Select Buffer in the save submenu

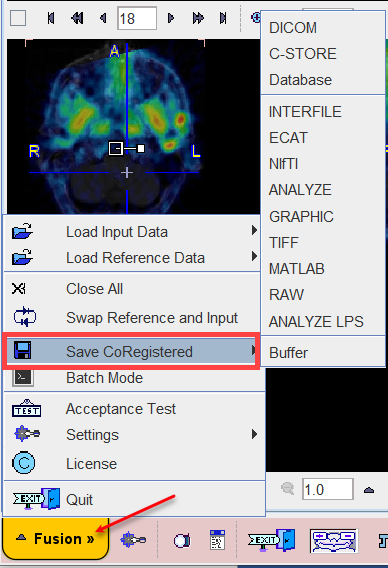point(288,353)
